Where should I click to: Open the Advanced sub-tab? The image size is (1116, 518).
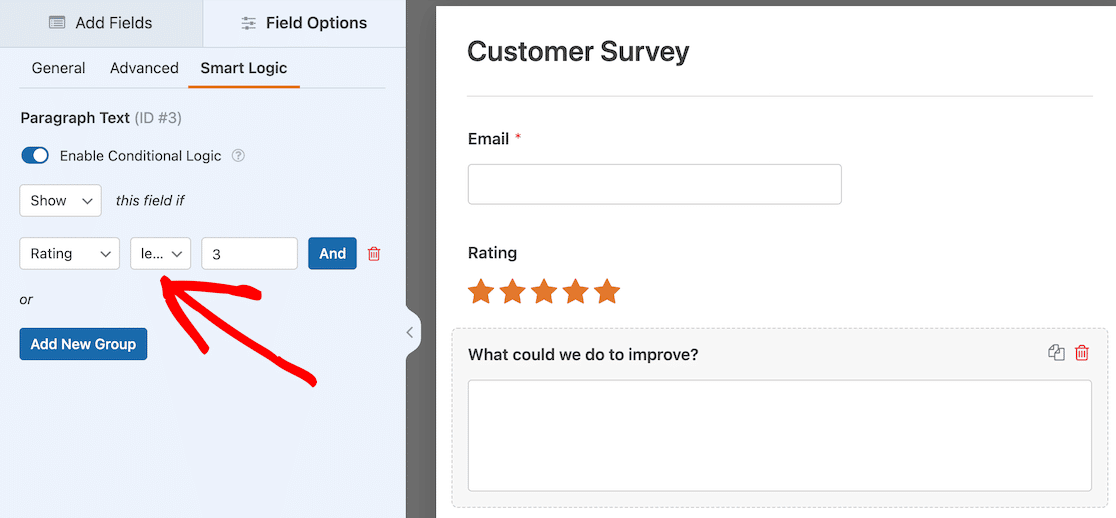click(144, 68)
